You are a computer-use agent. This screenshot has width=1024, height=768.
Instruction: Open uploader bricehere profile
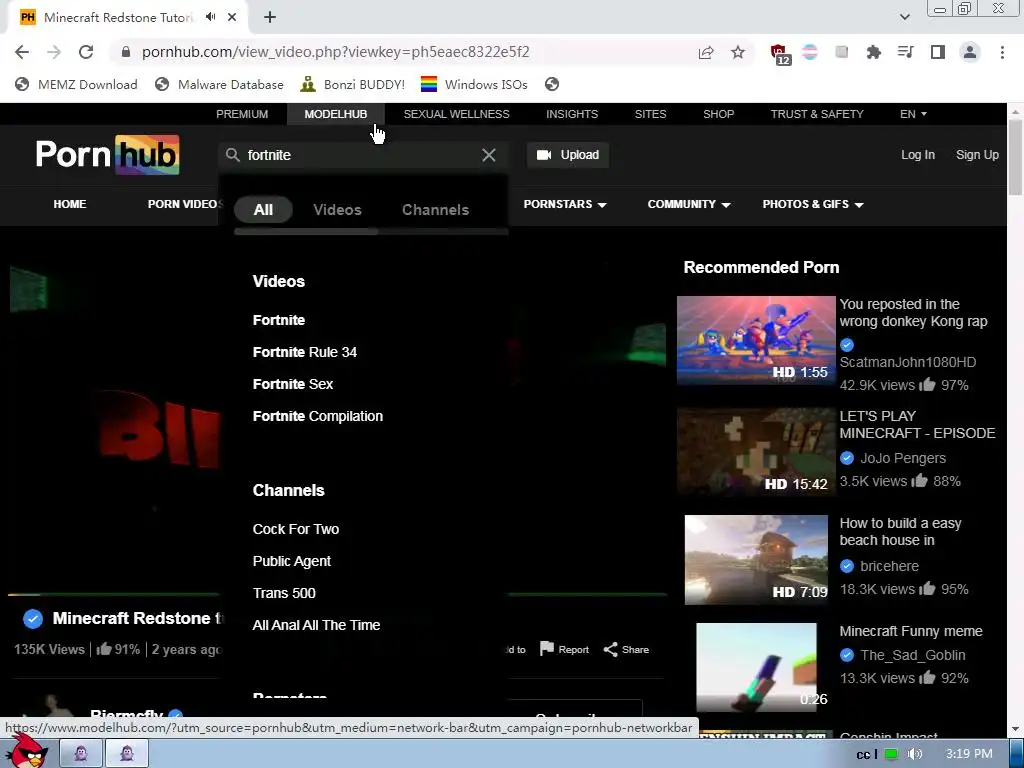click(889, 566)
